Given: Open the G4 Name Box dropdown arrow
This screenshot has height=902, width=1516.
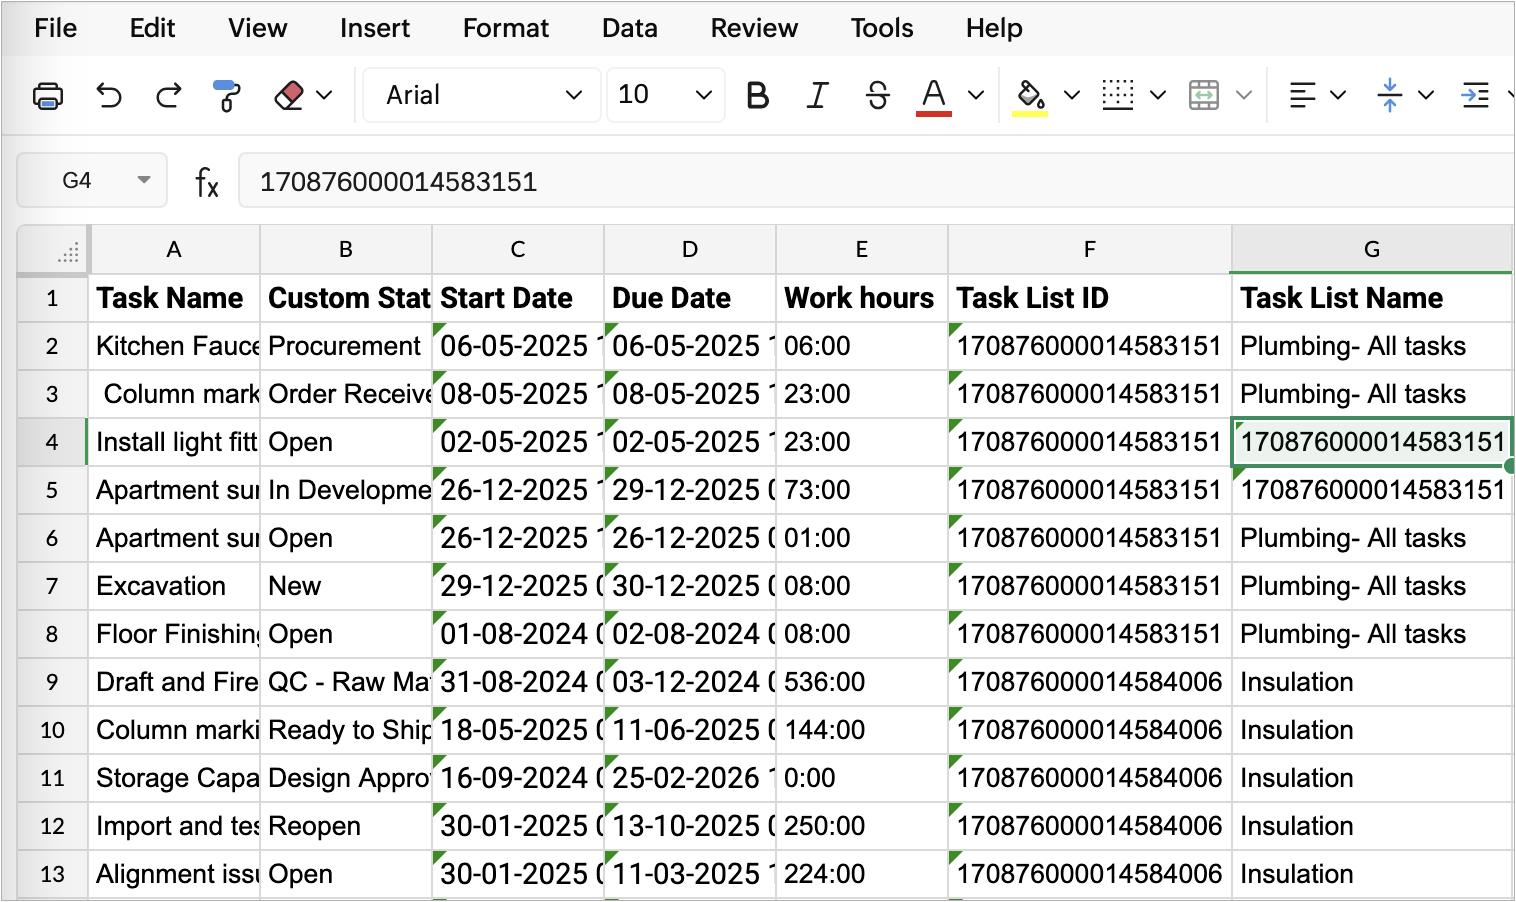Looking at the screenshot, I should click(144, 180).
